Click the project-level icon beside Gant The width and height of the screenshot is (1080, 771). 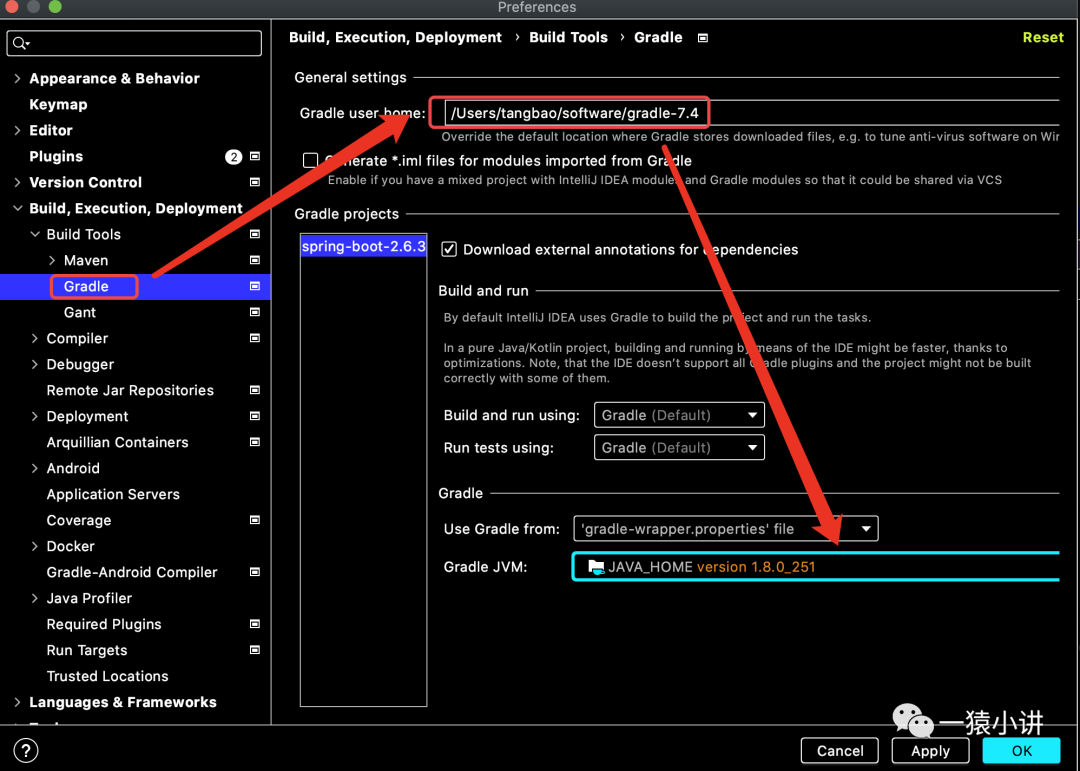pyautogui.click(x=255, y=312)
